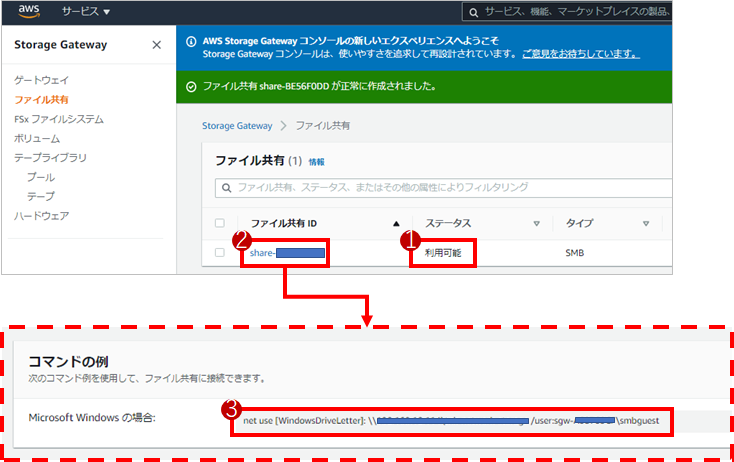
Task: Click the ファイル共有 ID column header
Action: (x=284, y=224)
